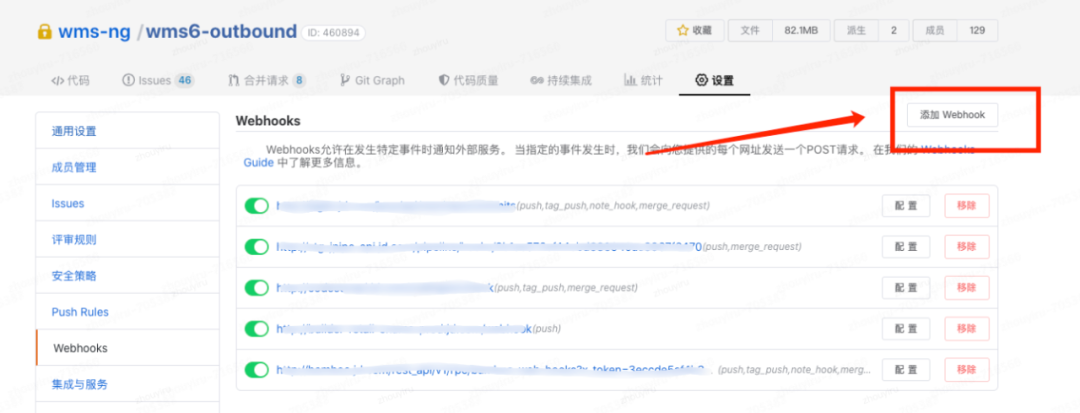Toggle off the webhook with push,merge_request events
This screenshot has width=1080, height=413.
257,246
